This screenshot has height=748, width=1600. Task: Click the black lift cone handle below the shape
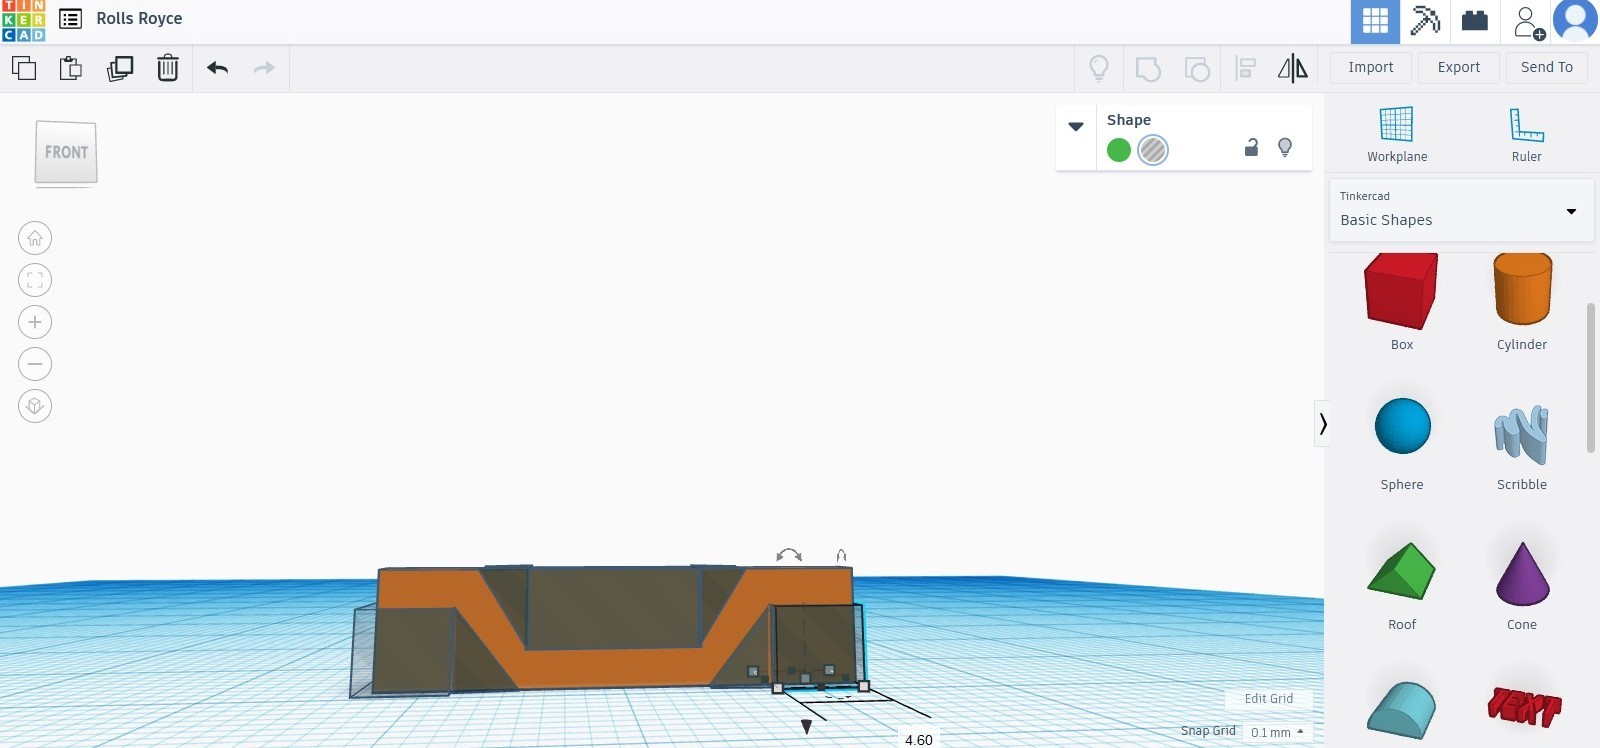point(806,727)
